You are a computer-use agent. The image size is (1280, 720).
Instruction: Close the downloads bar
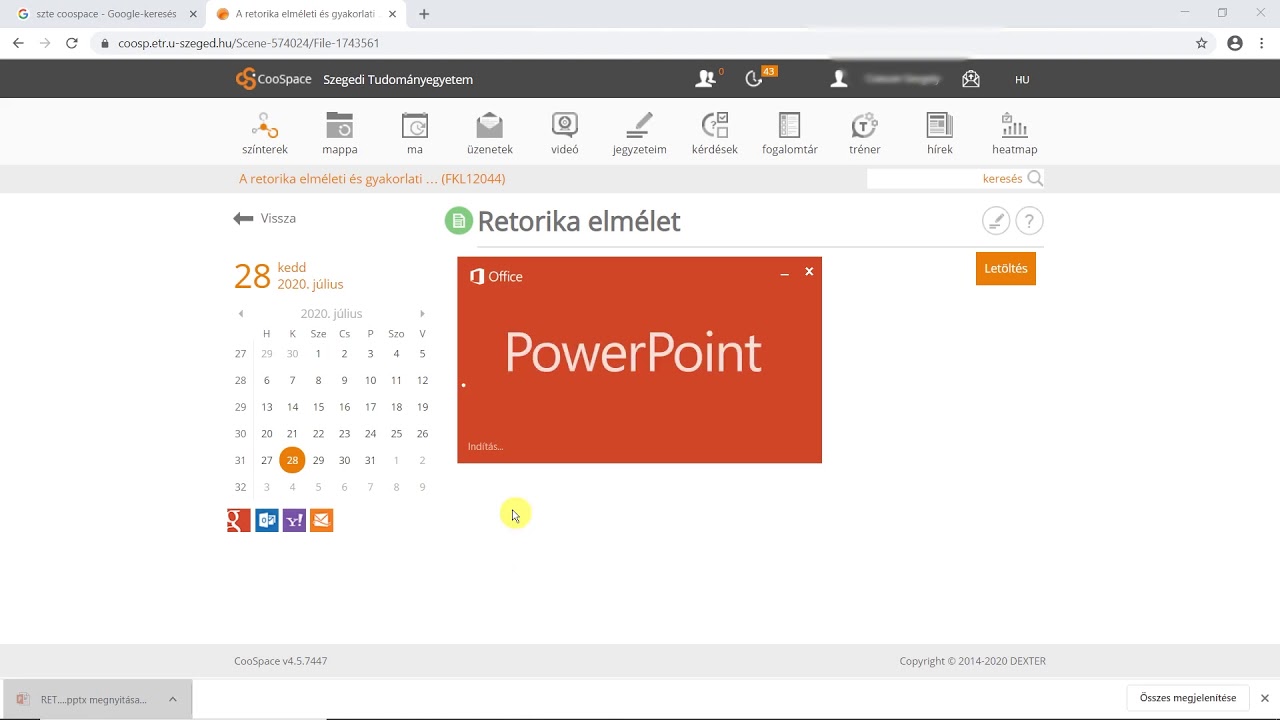[x=1265, y=698]
